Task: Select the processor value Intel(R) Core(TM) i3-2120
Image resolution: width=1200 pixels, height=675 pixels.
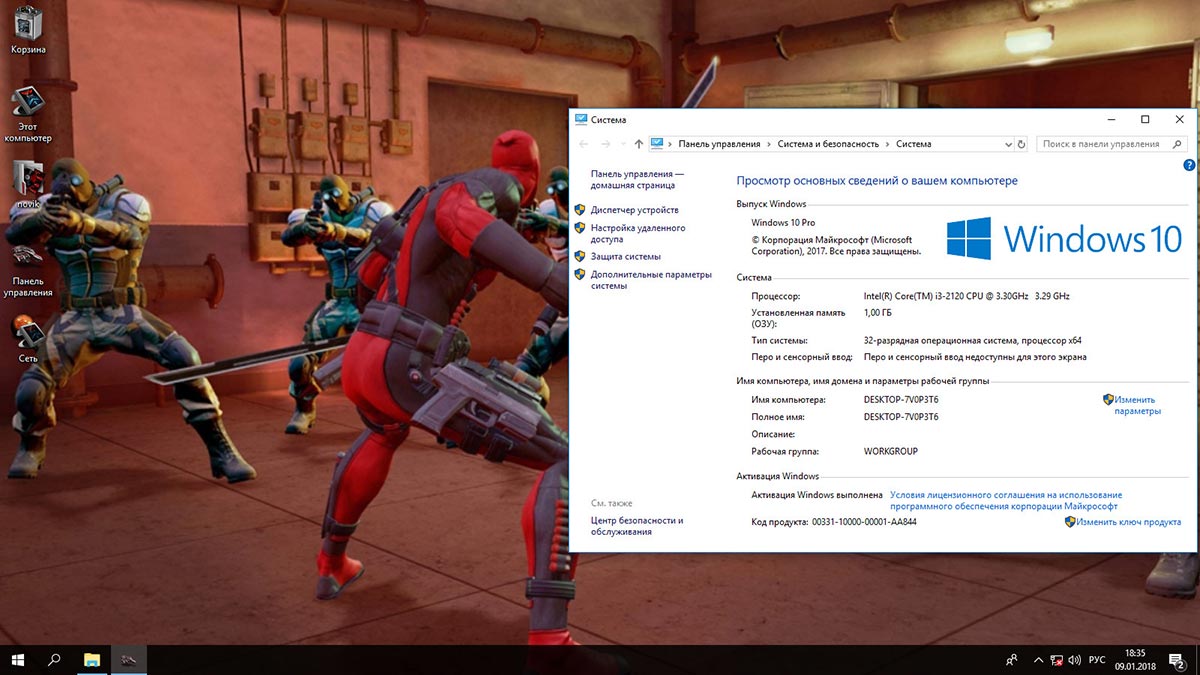Action: pos(967,296)
